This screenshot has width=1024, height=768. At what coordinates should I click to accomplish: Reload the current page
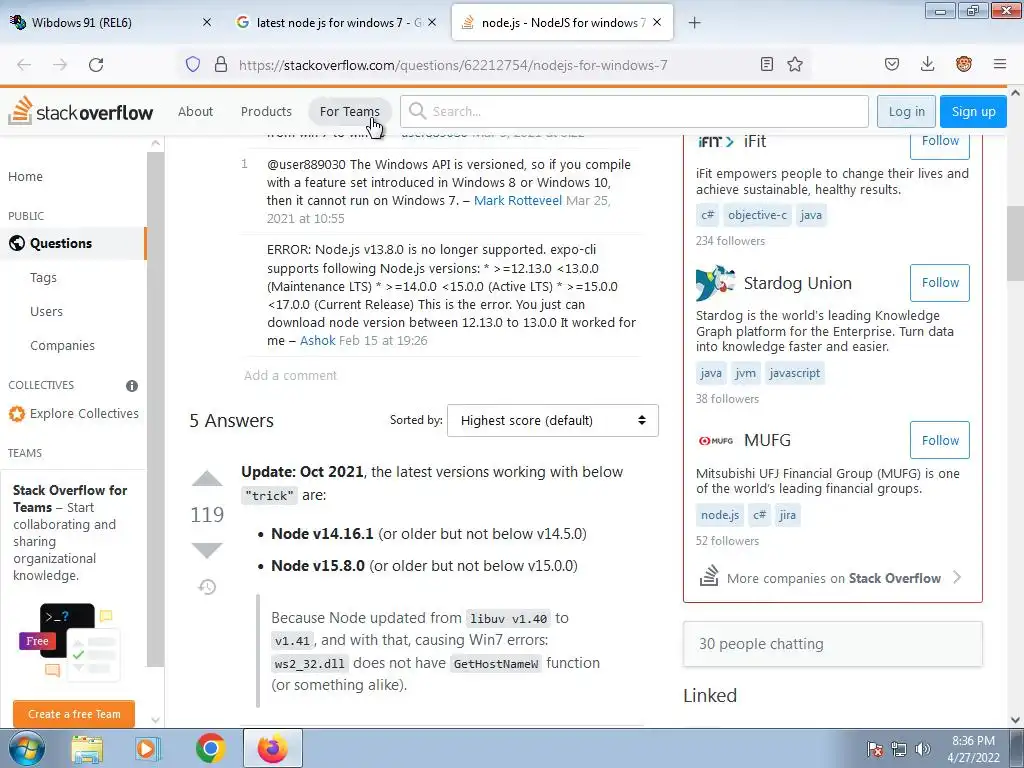click(x=96, y=65)
